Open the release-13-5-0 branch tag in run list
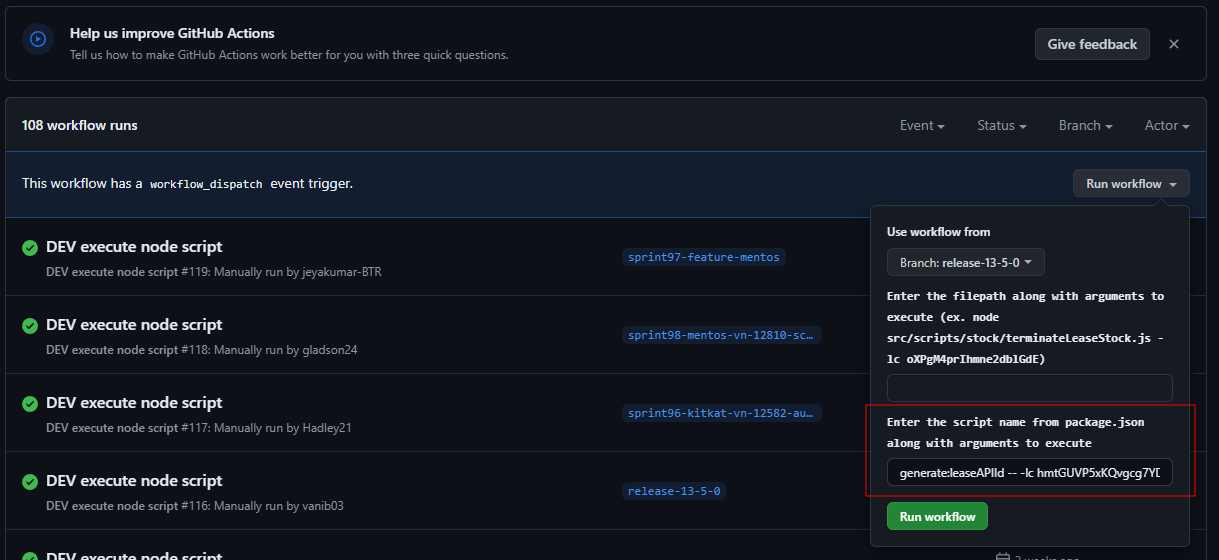 pos(674,491)
